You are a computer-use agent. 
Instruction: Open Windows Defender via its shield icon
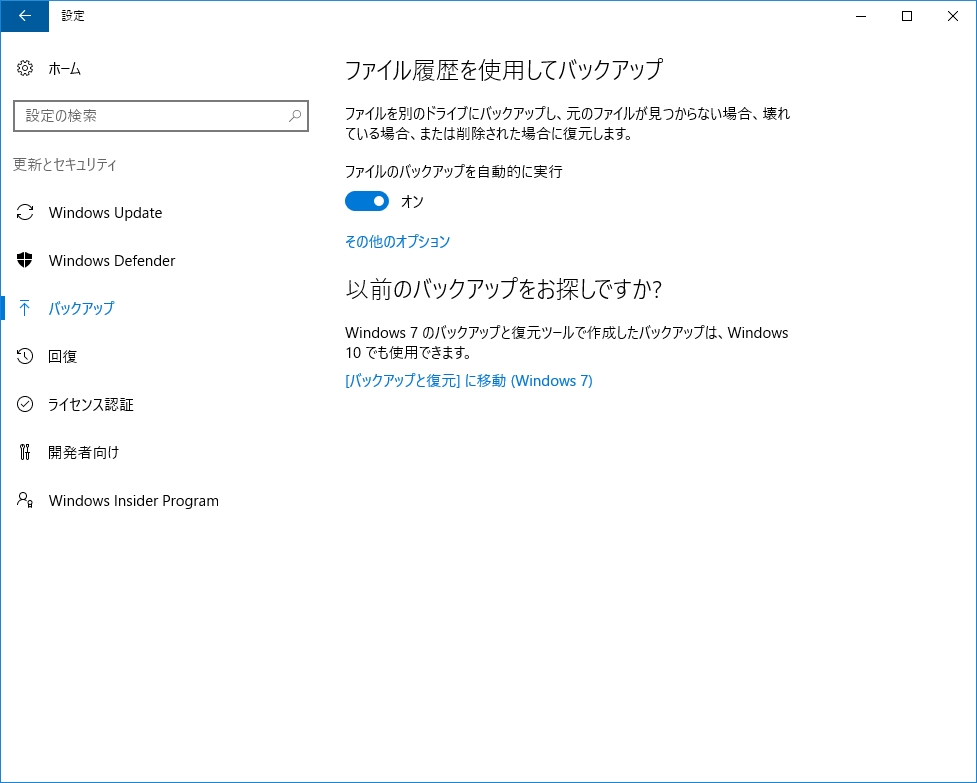pyautogui.click(x=24, y=260)
